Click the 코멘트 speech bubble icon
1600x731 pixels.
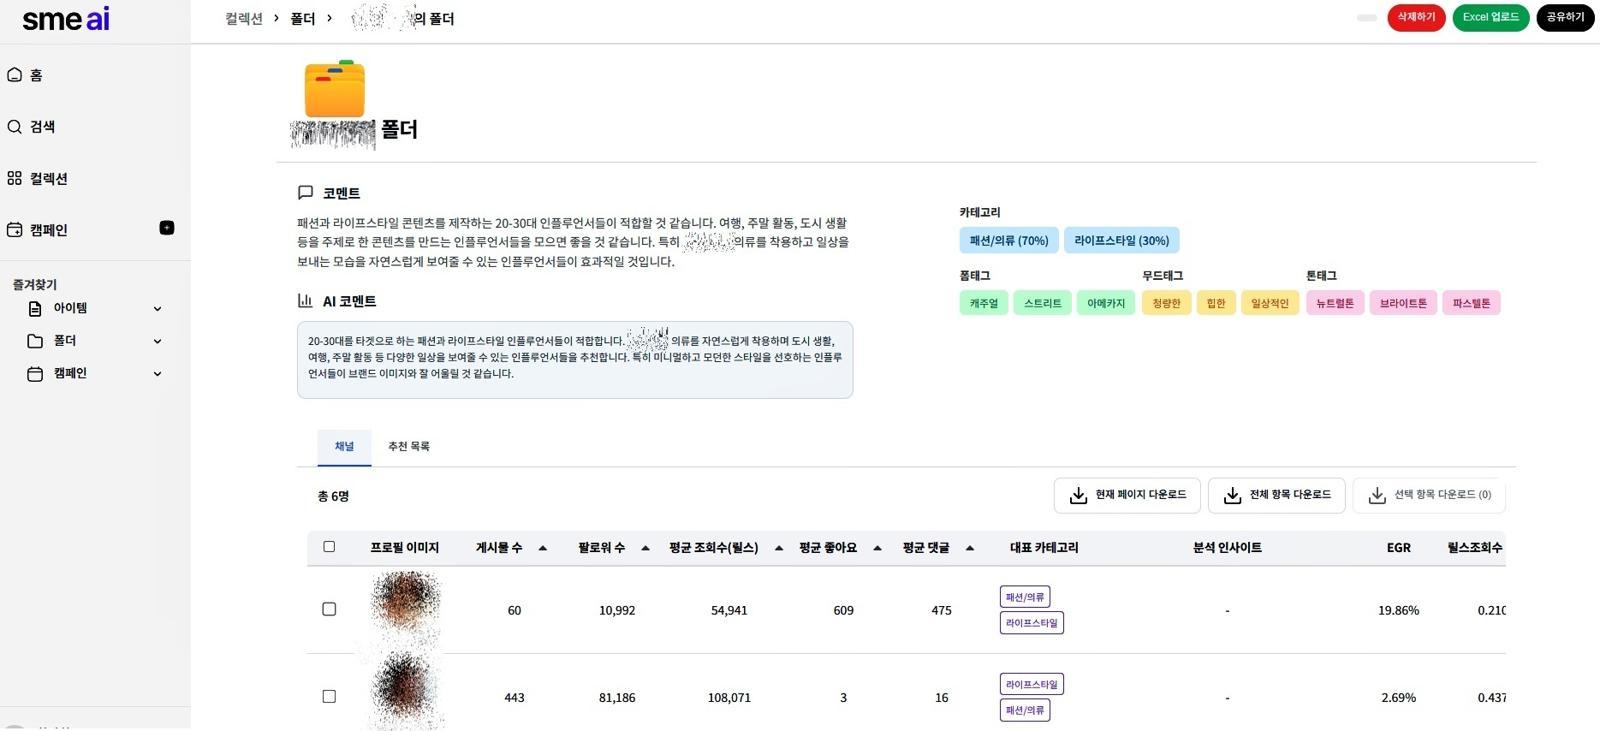click(x=305, y=192)
